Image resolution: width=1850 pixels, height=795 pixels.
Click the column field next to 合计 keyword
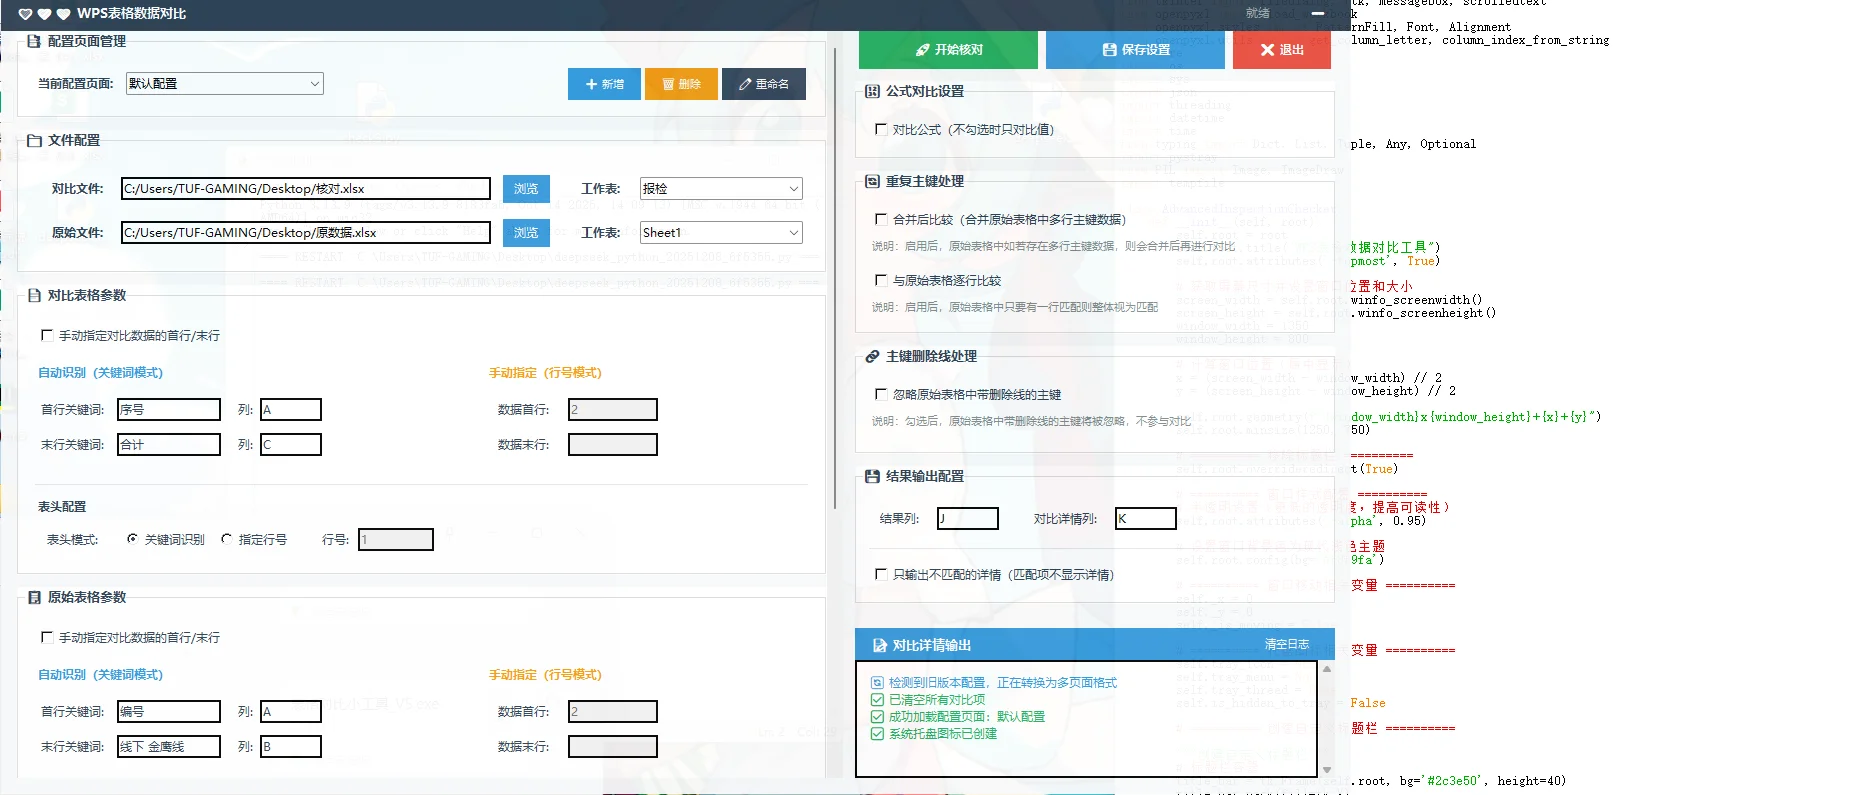[x=291, y=445]
